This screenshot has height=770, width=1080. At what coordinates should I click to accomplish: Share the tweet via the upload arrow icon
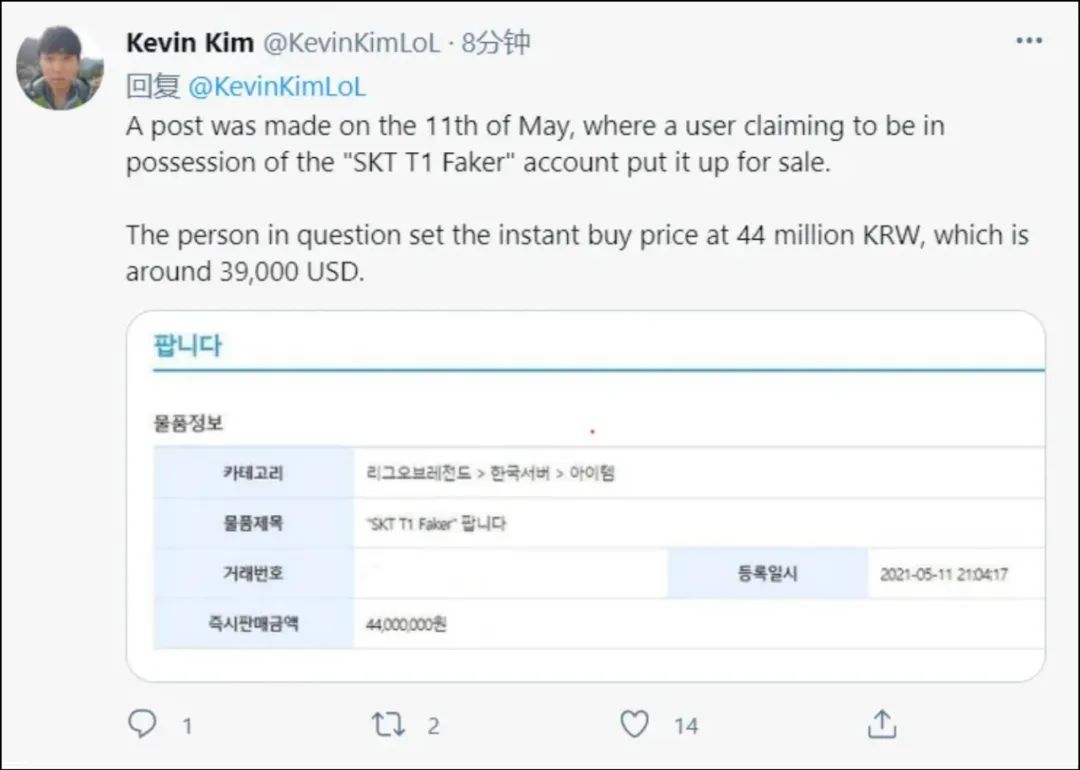point(881,725)
